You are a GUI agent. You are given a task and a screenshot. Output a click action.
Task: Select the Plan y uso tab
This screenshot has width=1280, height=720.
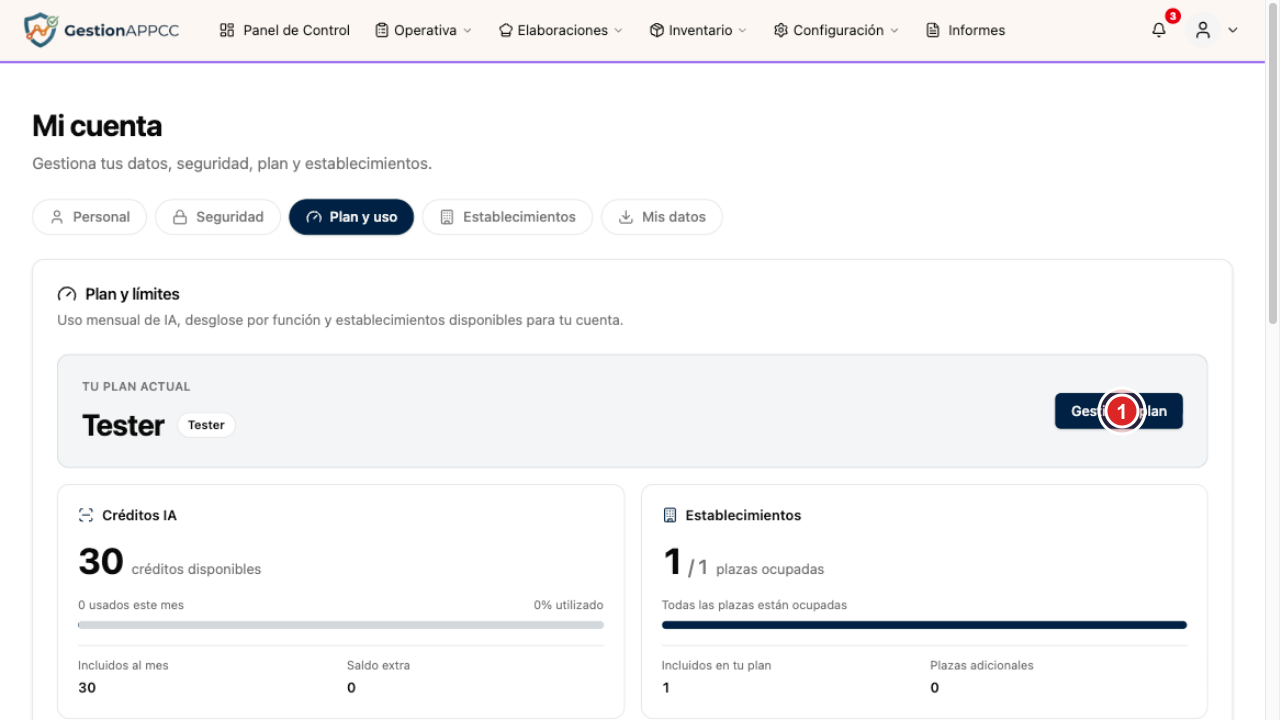[x=351, y=217]
